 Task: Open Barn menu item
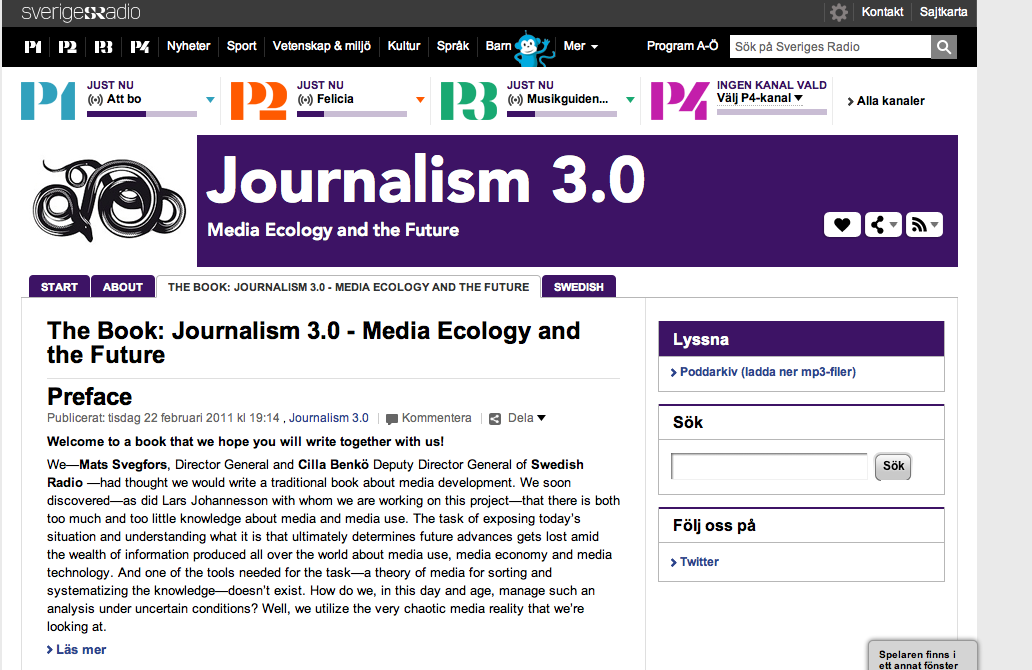498,46
